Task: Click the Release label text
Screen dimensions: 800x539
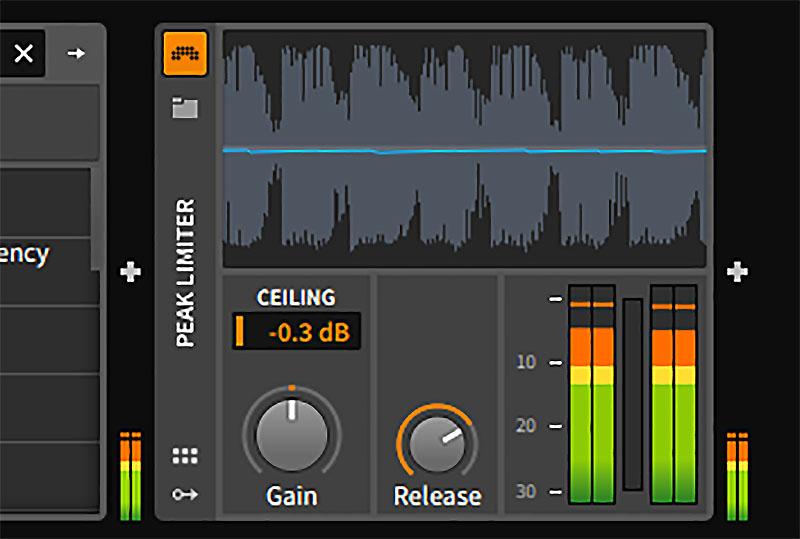Action: pyautogui.click(x=438, y=496)
